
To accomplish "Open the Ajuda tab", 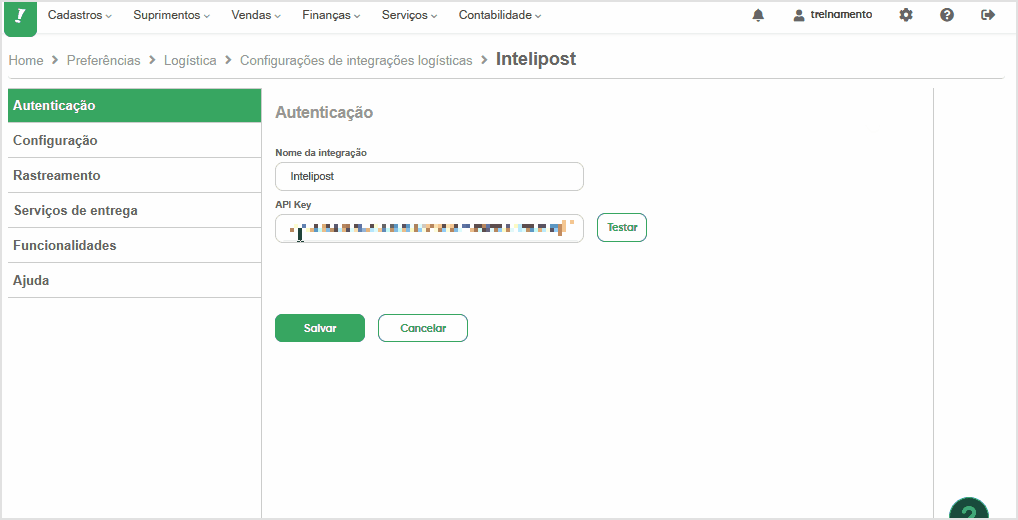I will [134, 280].
